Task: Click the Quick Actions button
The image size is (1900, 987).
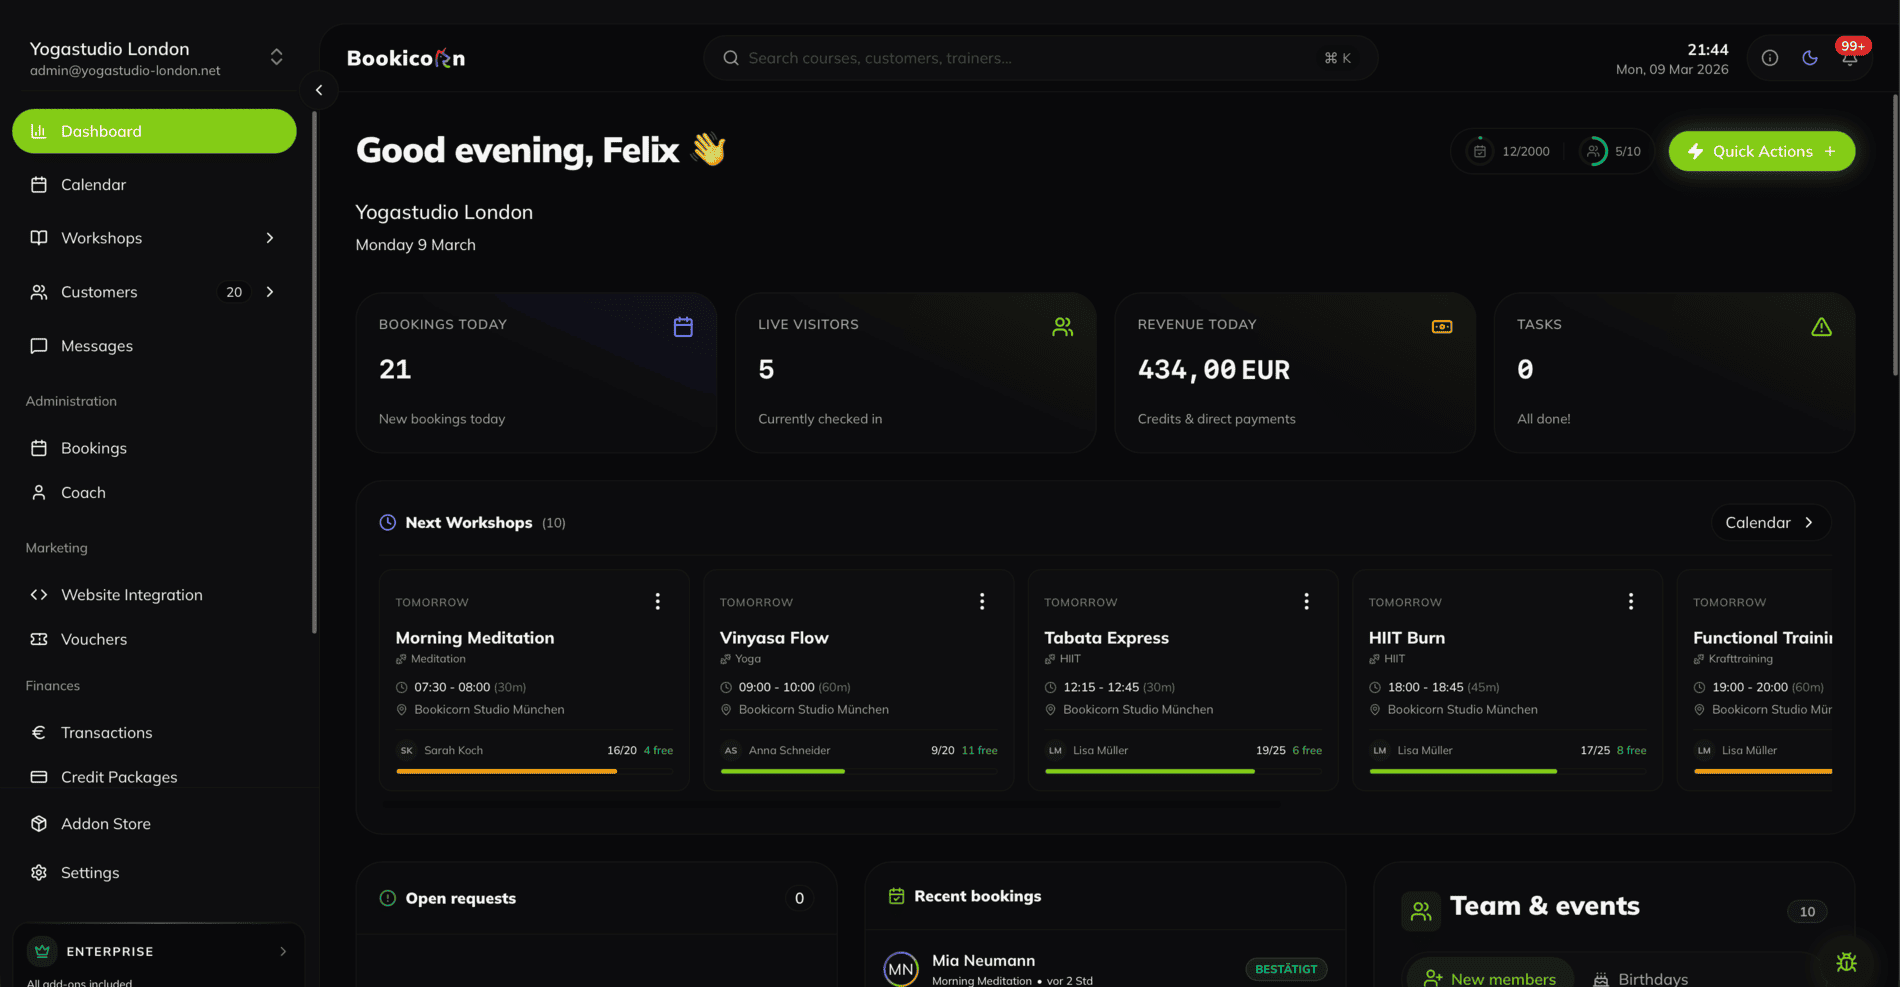Action: (x=1761, y=151)
